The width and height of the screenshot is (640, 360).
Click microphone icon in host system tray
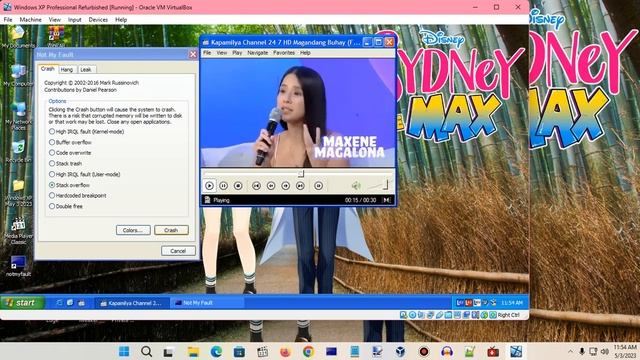(582, 351)
